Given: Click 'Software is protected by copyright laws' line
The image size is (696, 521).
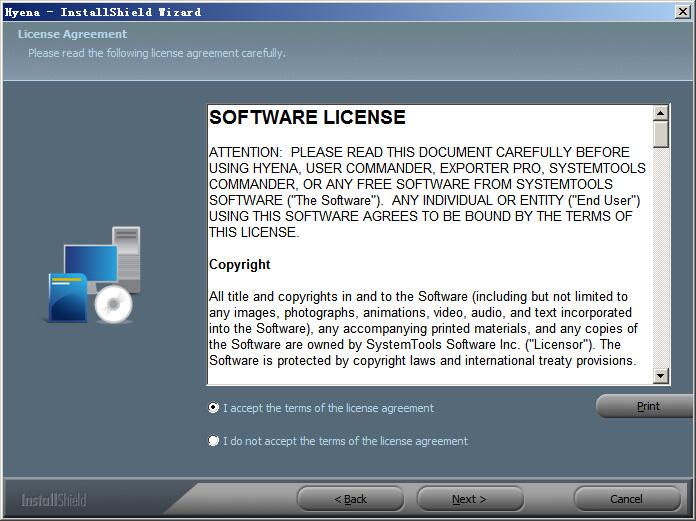Looking at the screenshot, I should 423,360.
